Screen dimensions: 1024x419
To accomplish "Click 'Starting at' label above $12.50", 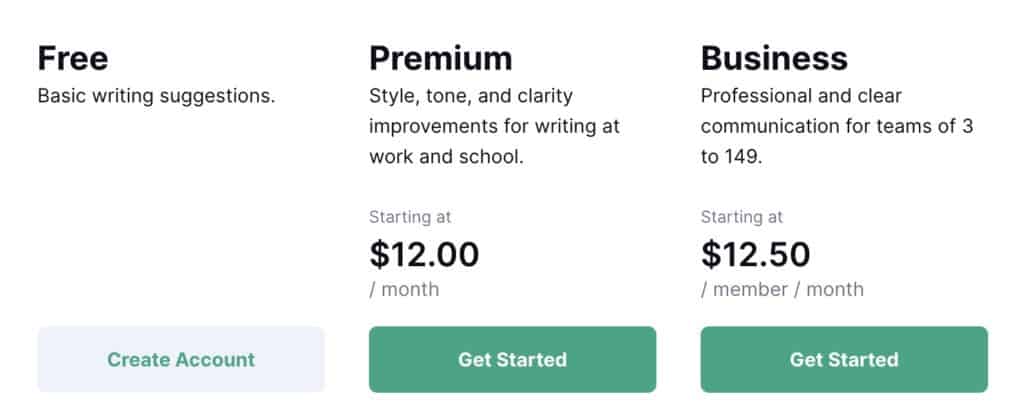I will coord(742,217).
